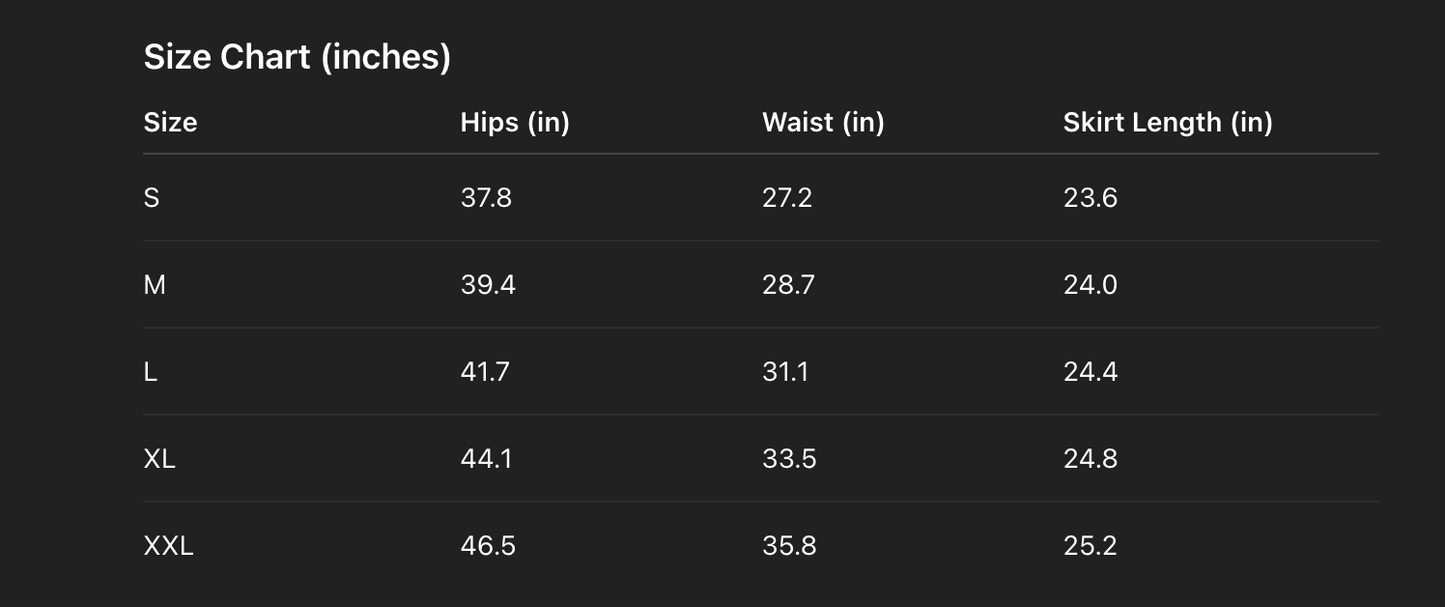
Task: Select the Hips (in) column header
Action: 514,122
